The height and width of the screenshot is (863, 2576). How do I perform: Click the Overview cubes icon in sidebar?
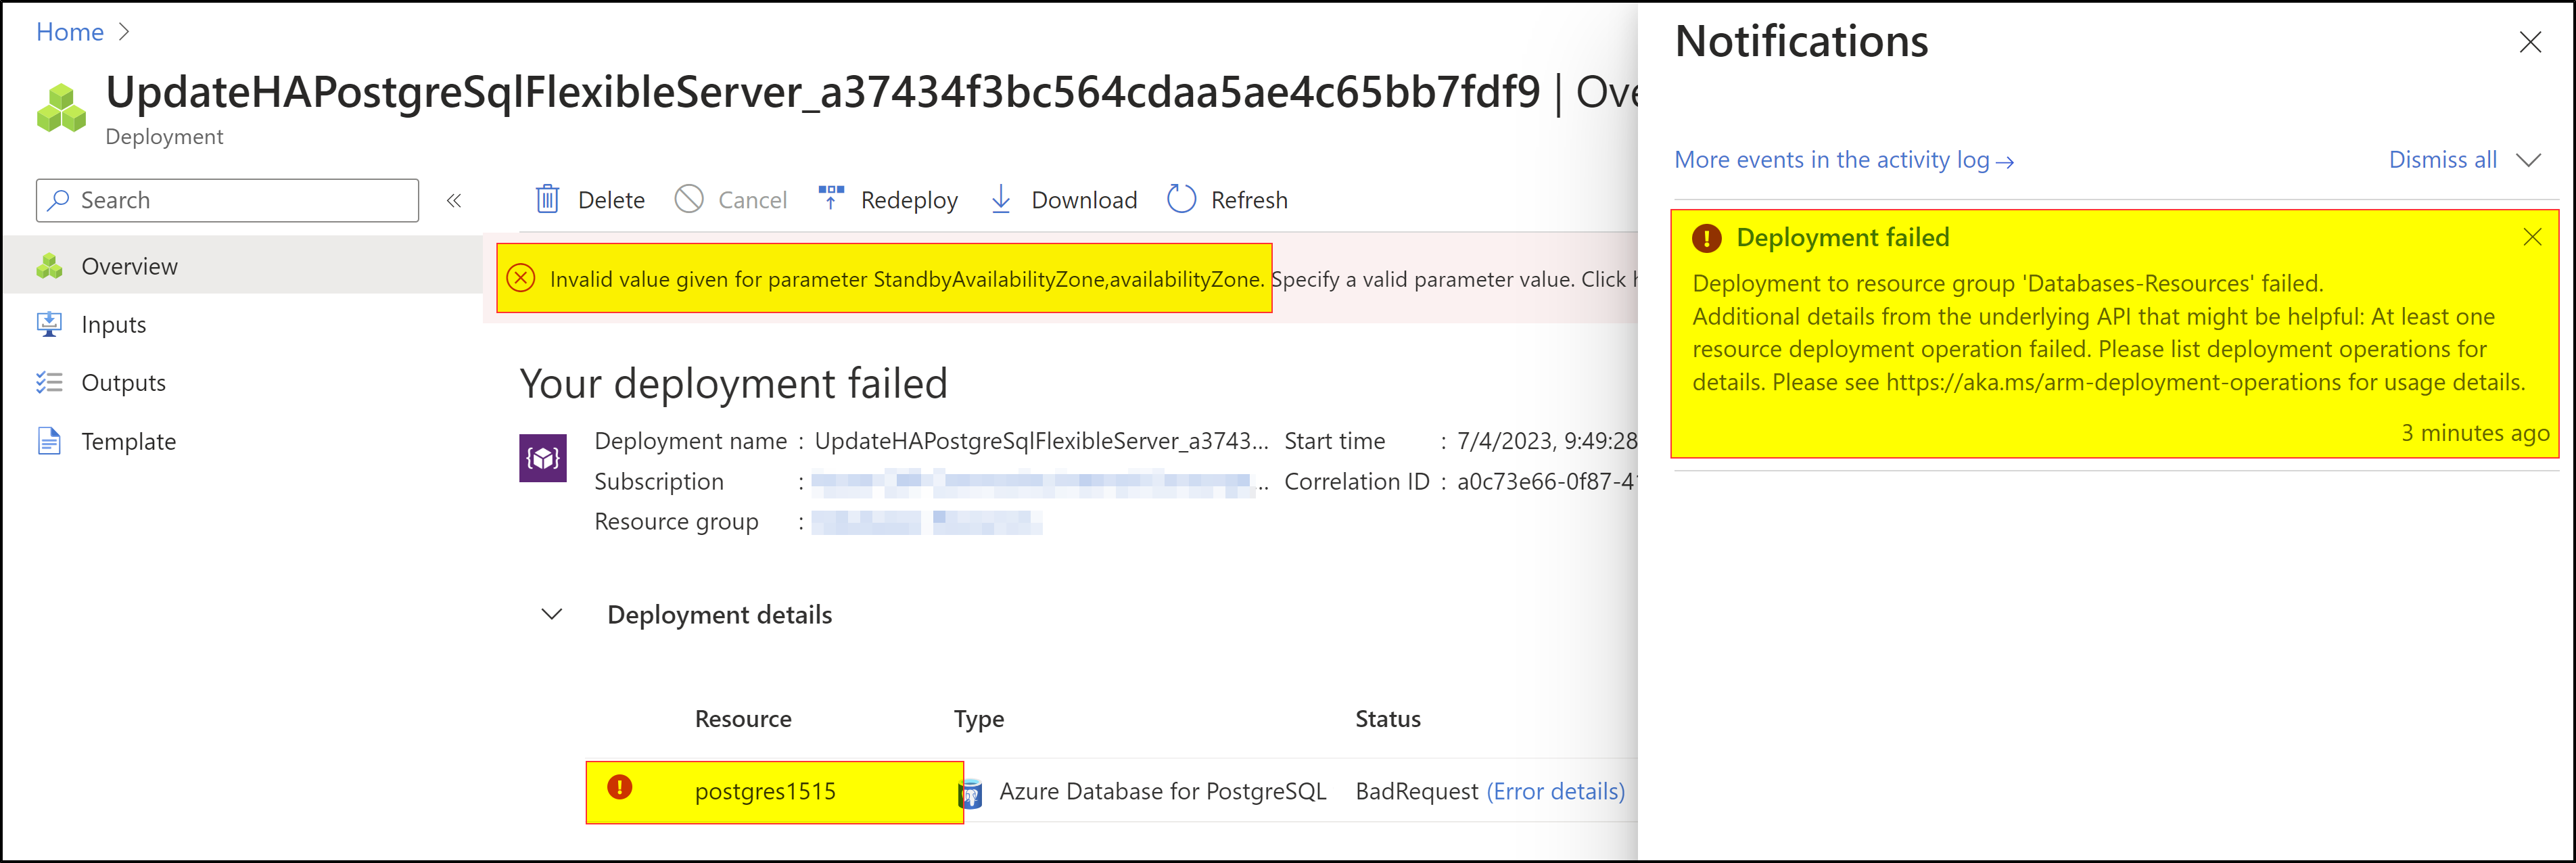pyautogui.click(x=49, y=266)
